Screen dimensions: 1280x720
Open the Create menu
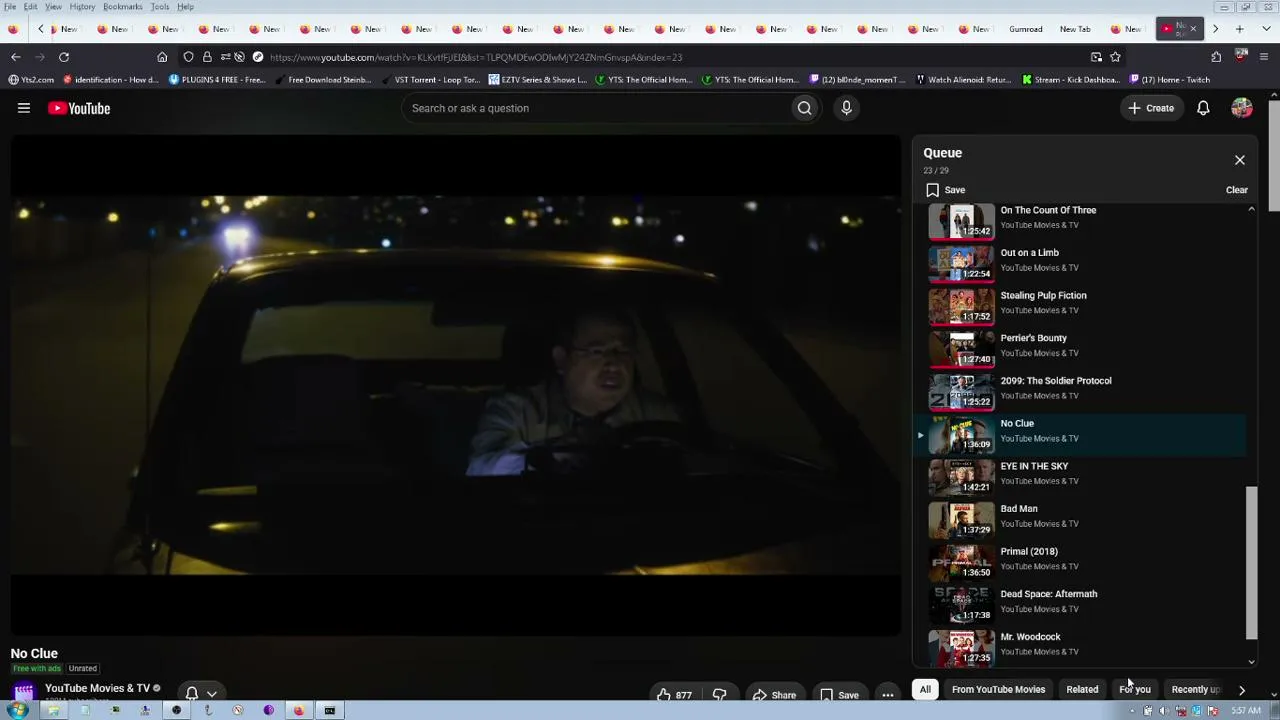tap(1151, 108)
